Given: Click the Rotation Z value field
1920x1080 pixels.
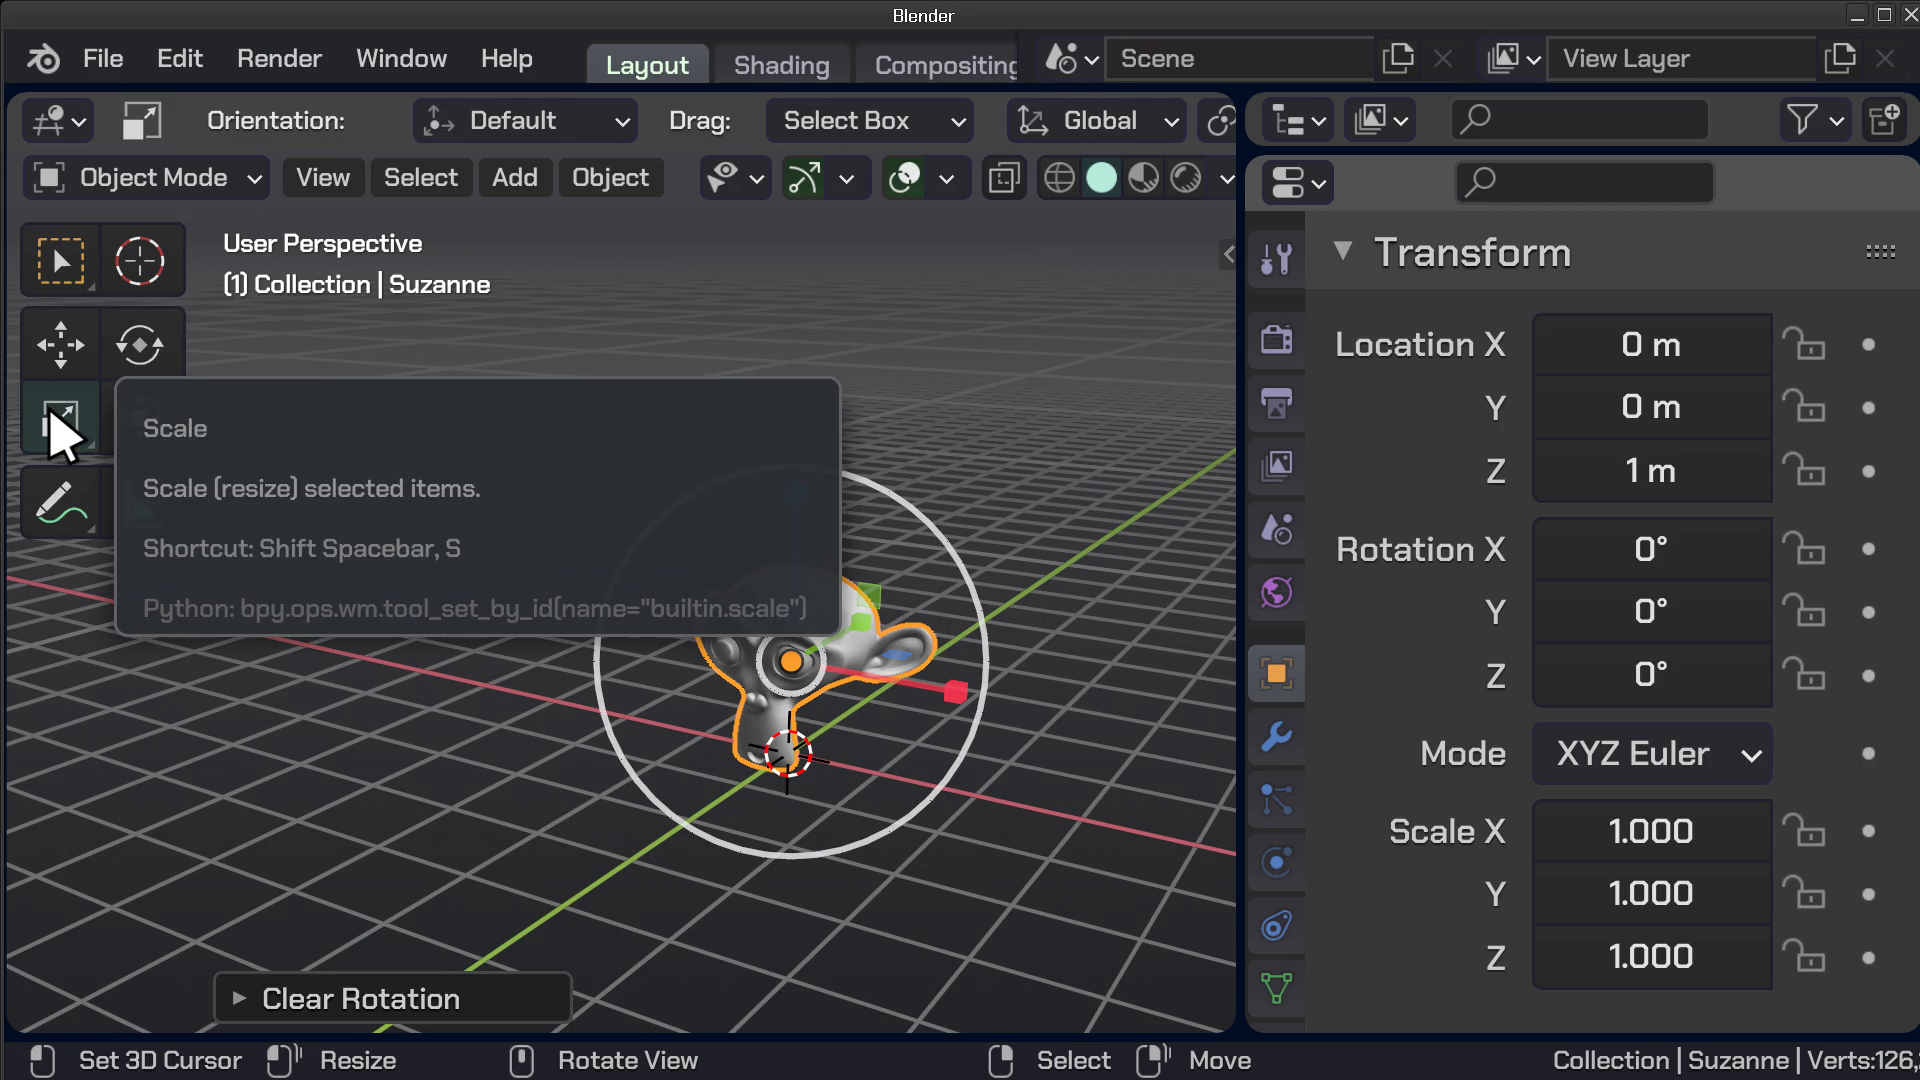Looking at the screenshot, I should click(1651, 675).
